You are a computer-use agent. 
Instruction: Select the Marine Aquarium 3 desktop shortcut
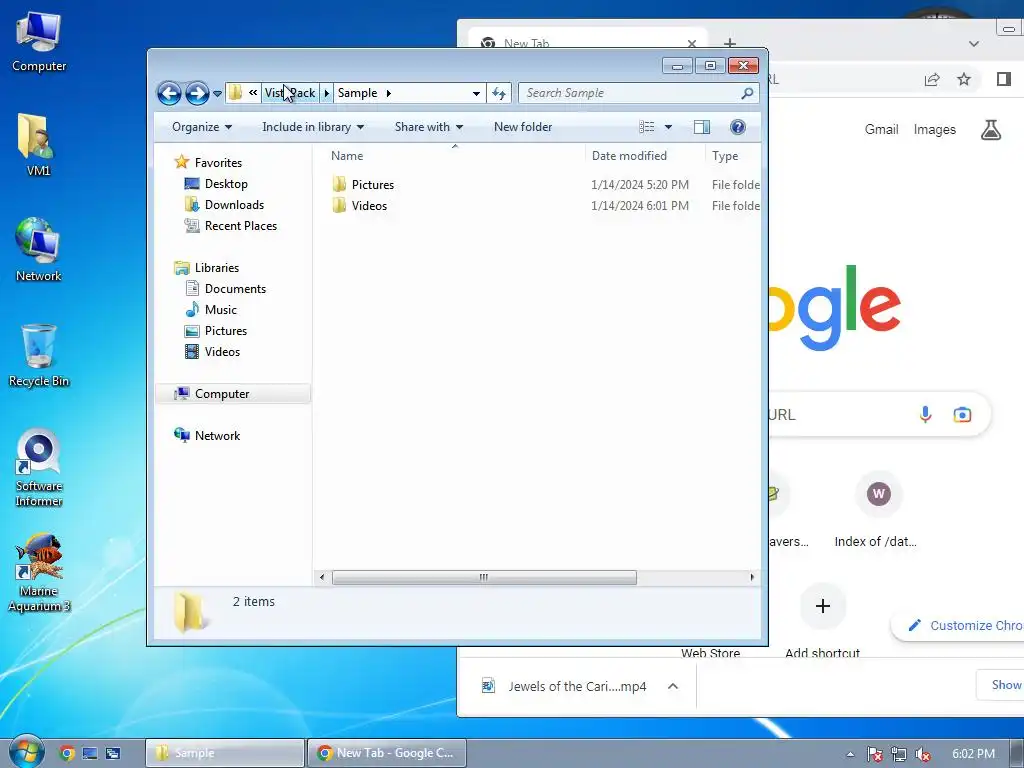39,573
